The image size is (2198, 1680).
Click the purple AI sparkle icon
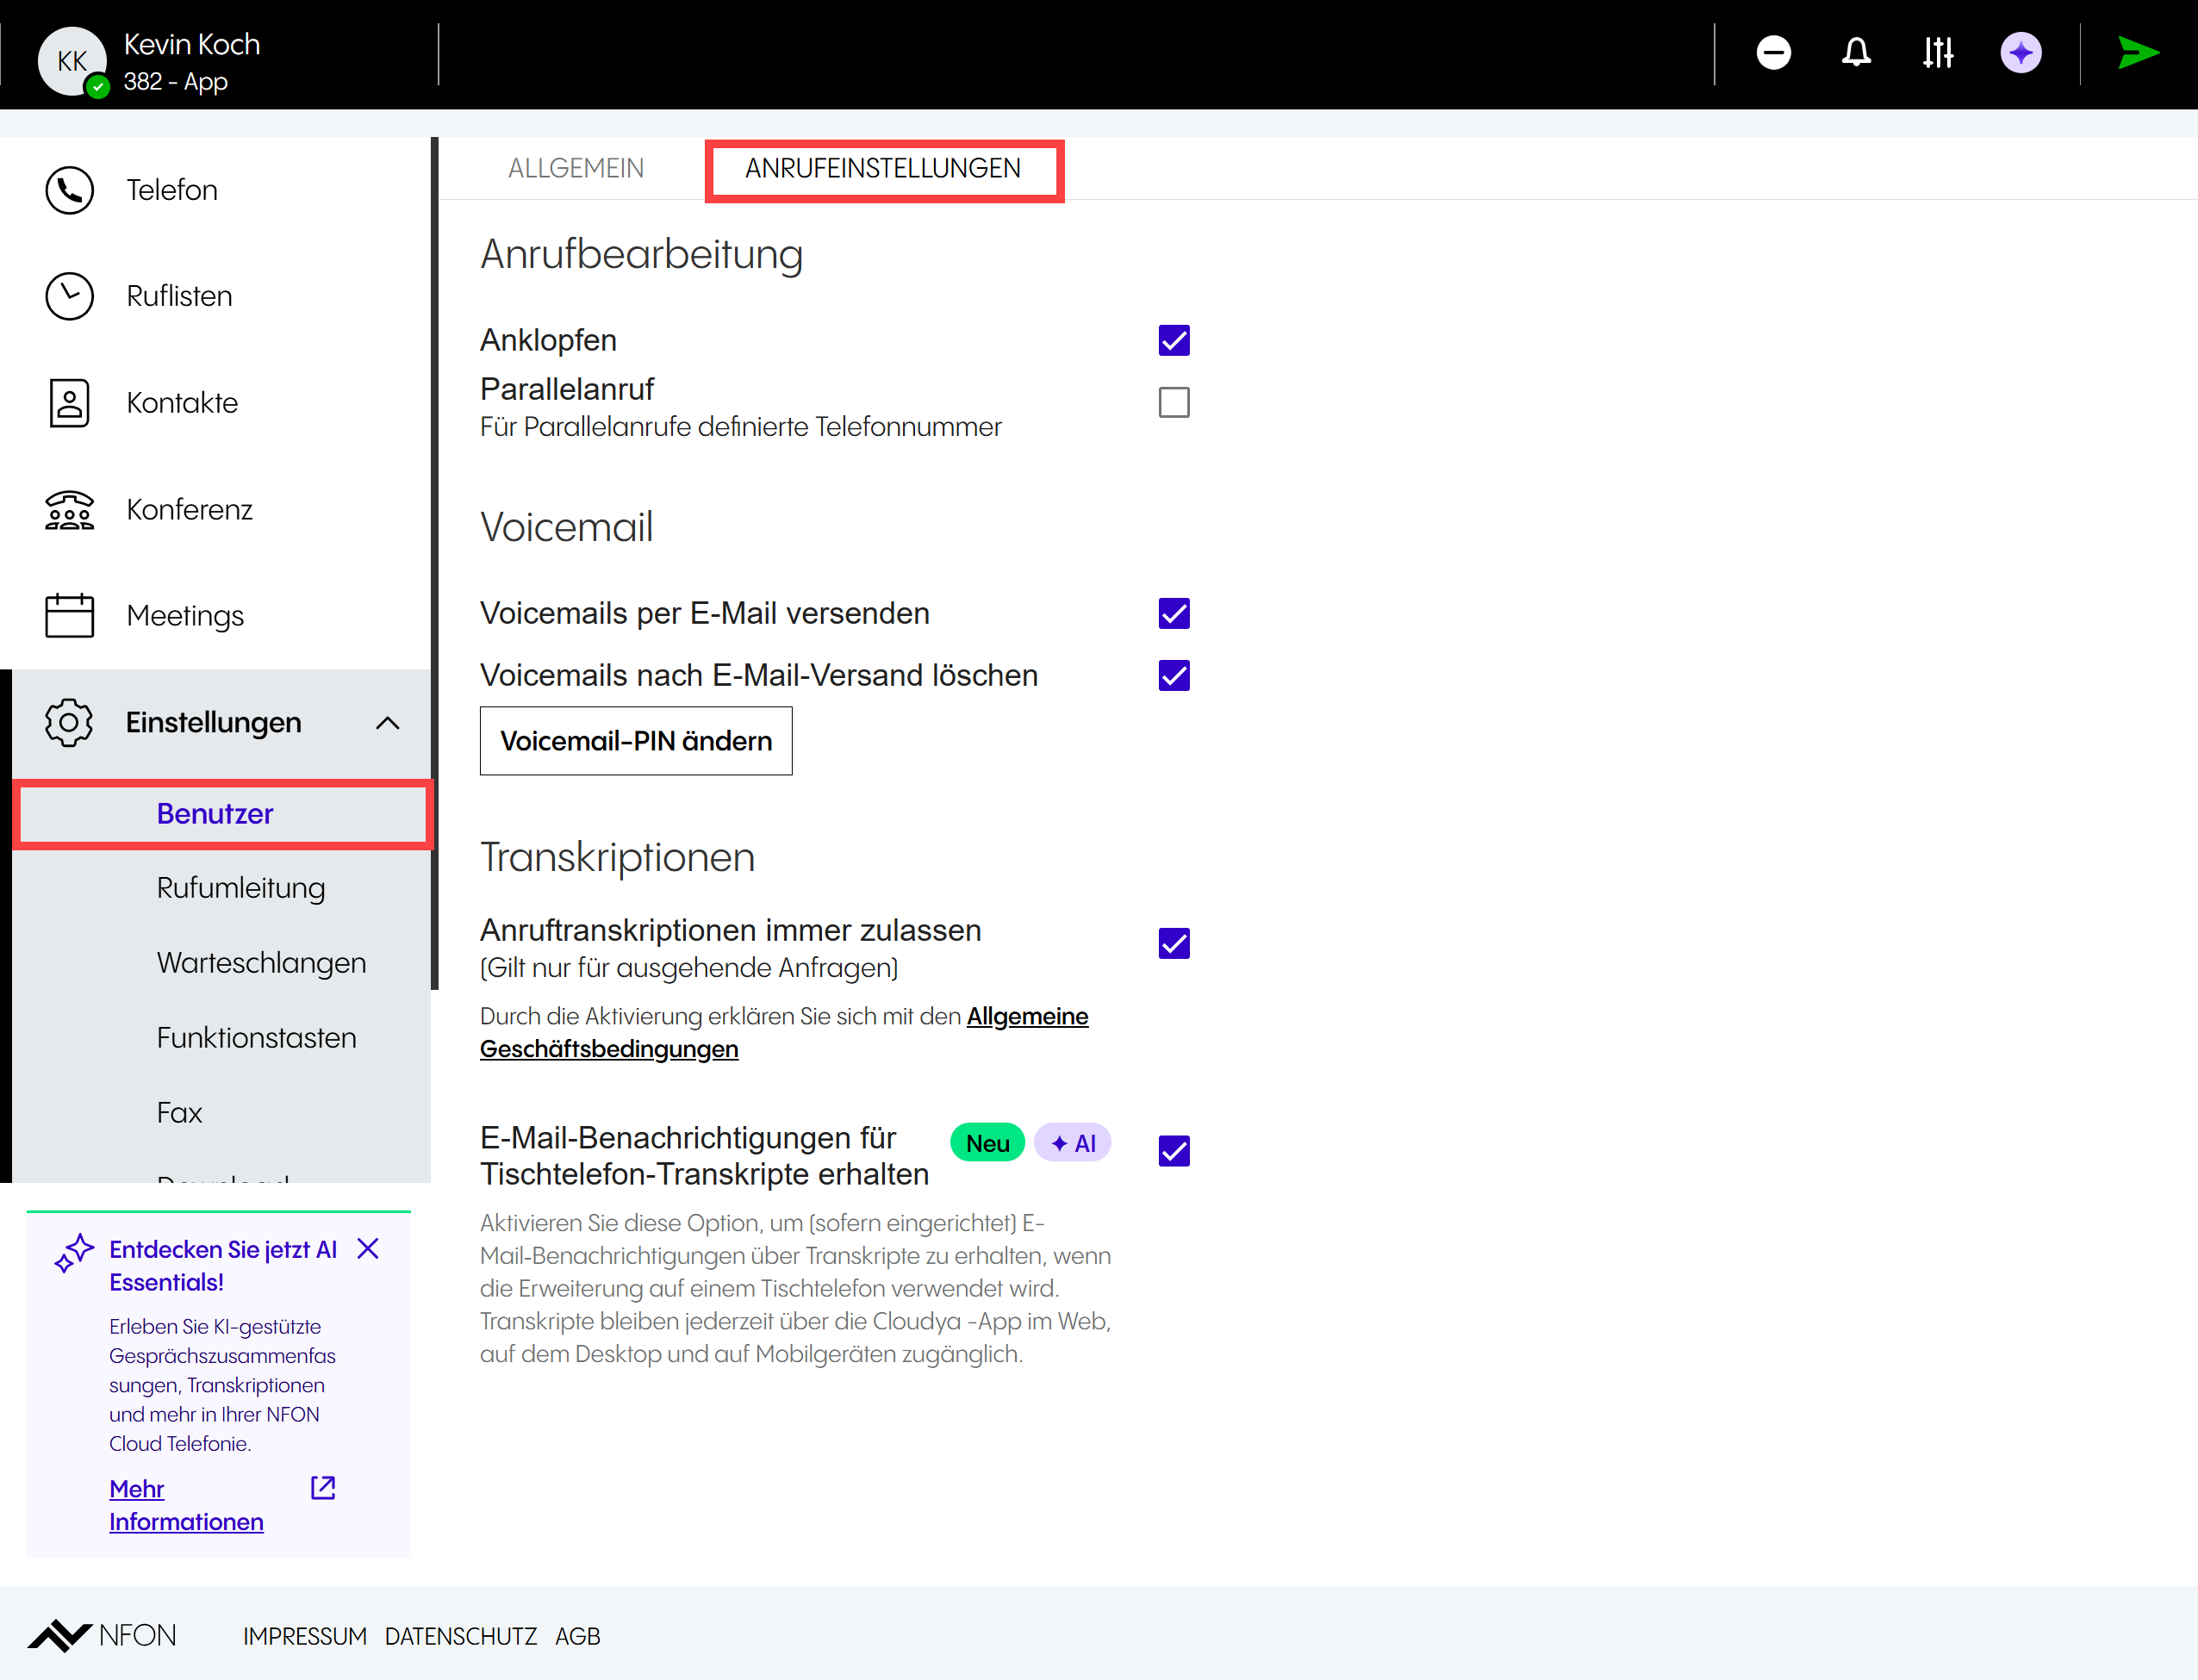point(2021,52)
